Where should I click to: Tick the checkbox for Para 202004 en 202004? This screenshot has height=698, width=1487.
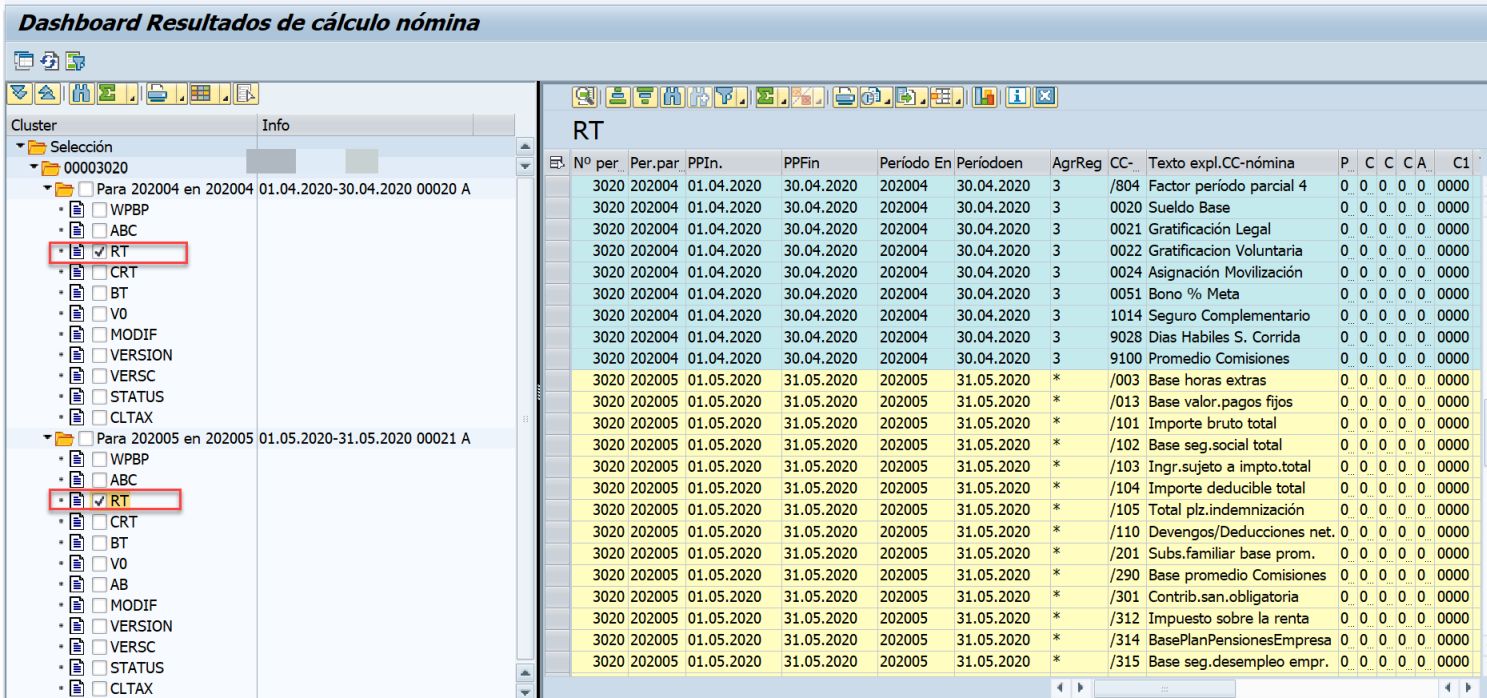pyautogui.click(x=86, y=189)
